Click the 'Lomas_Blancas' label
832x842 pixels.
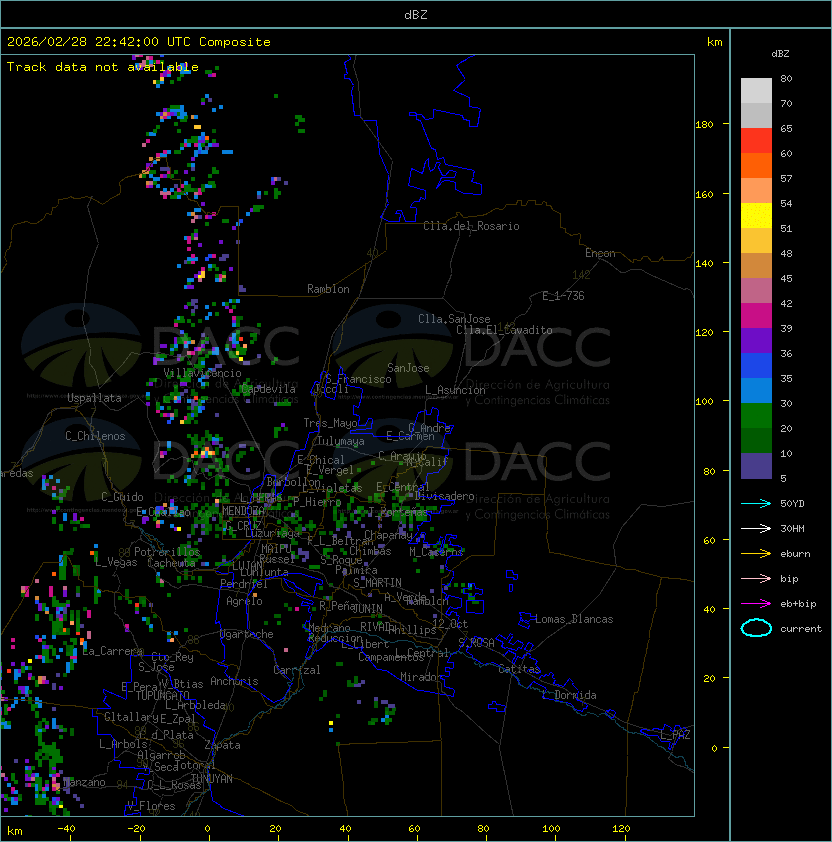click(x=574, y=619)
